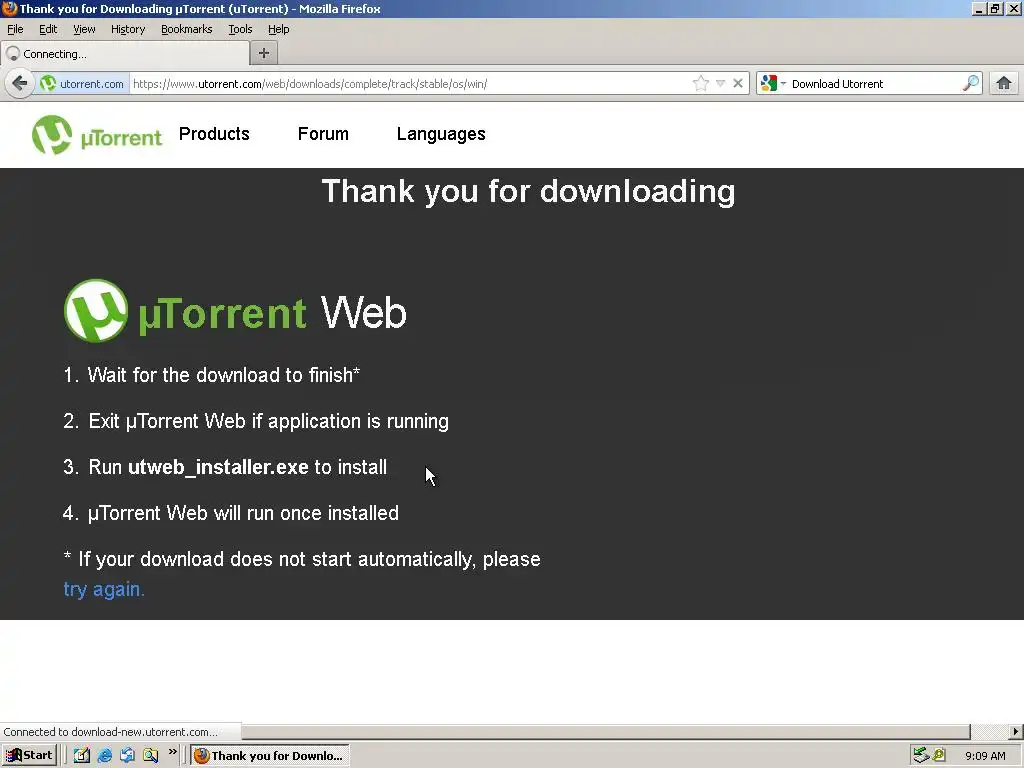
Task: Open the Languages navigation item
Action: pyautogui.click(x=441, y=134)
